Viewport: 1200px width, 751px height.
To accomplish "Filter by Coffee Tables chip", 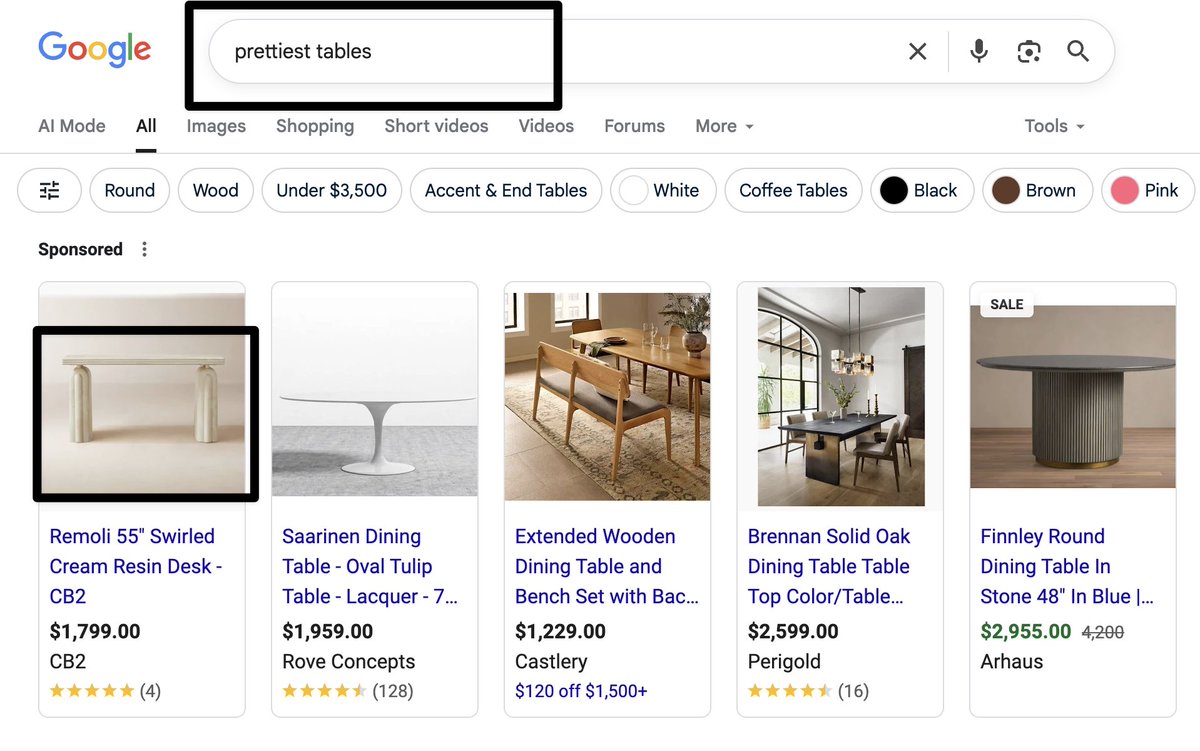I will pyautogui.click(x=793, y=190).
